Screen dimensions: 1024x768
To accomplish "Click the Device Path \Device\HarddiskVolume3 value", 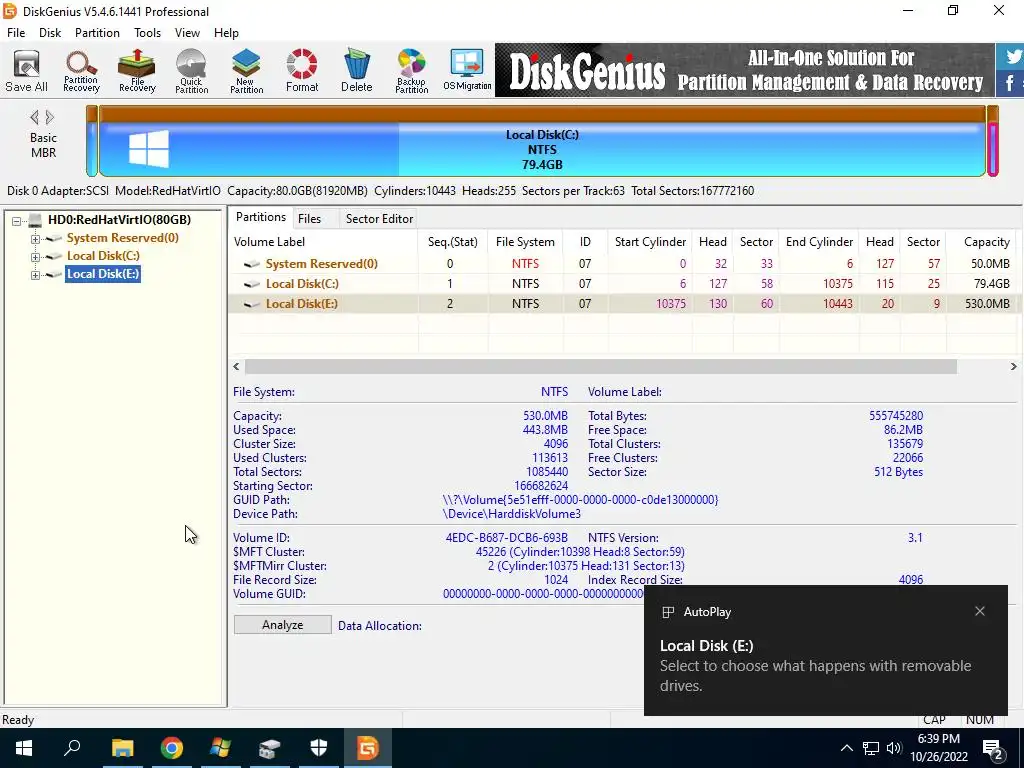I will [x=511, y=514].
